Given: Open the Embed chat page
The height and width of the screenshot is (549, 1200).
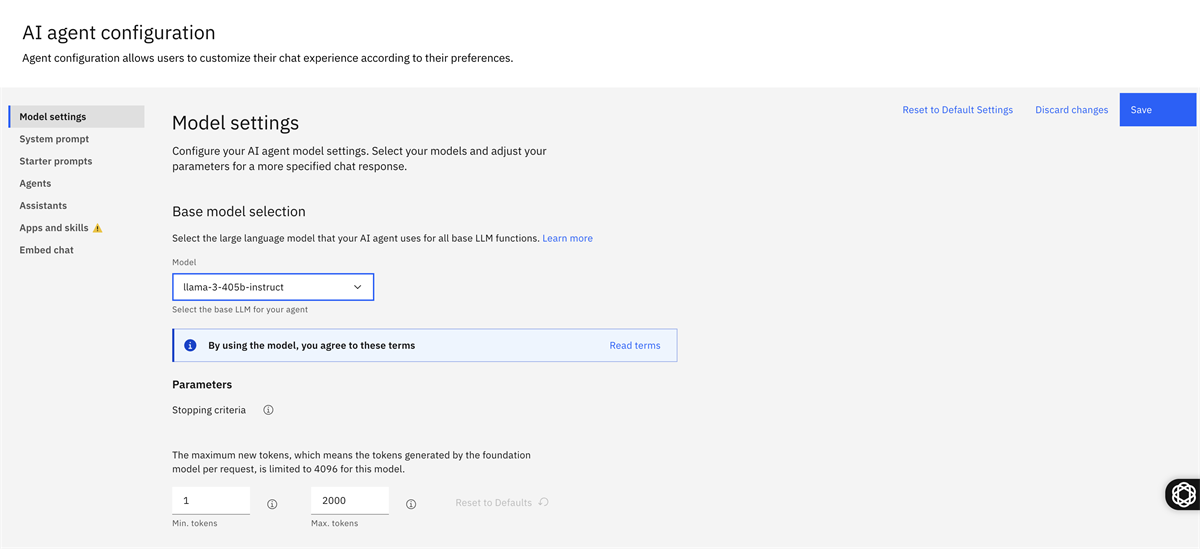Looking at the screenshot, I should (46, 250).
